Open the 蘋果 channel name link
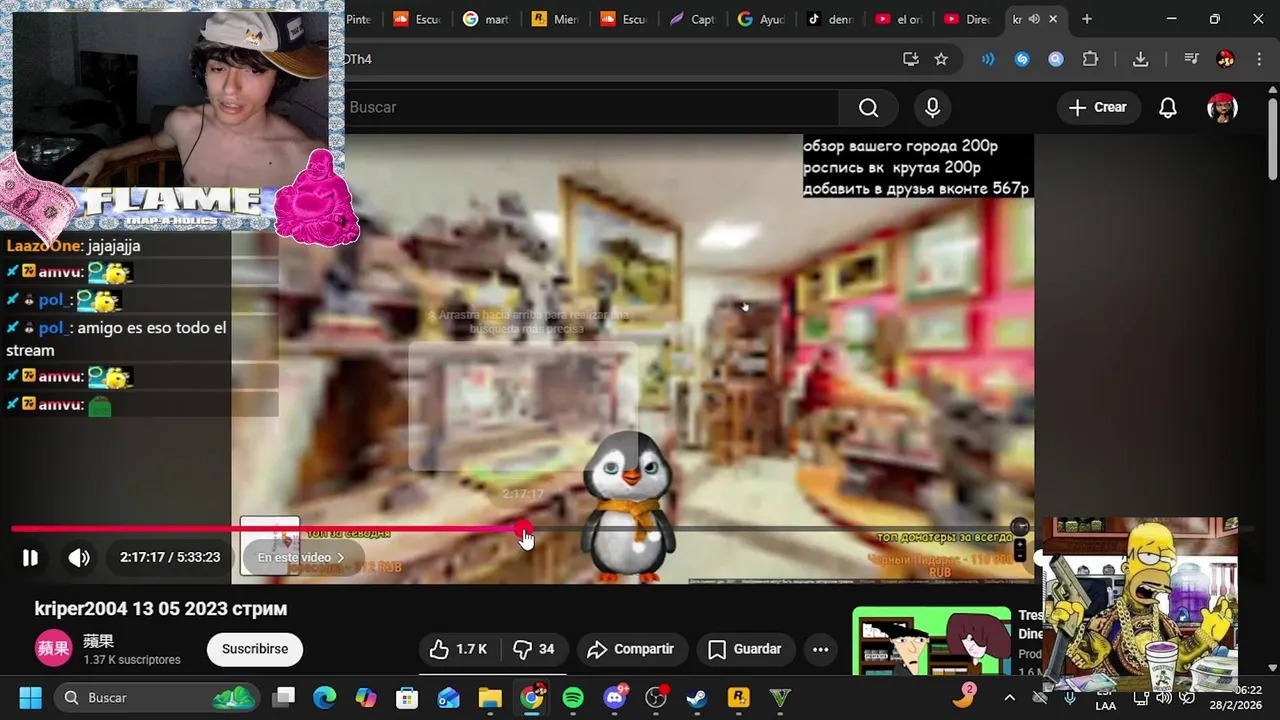This screenshot has width=1280, height=720. click(x=98, y=641)
